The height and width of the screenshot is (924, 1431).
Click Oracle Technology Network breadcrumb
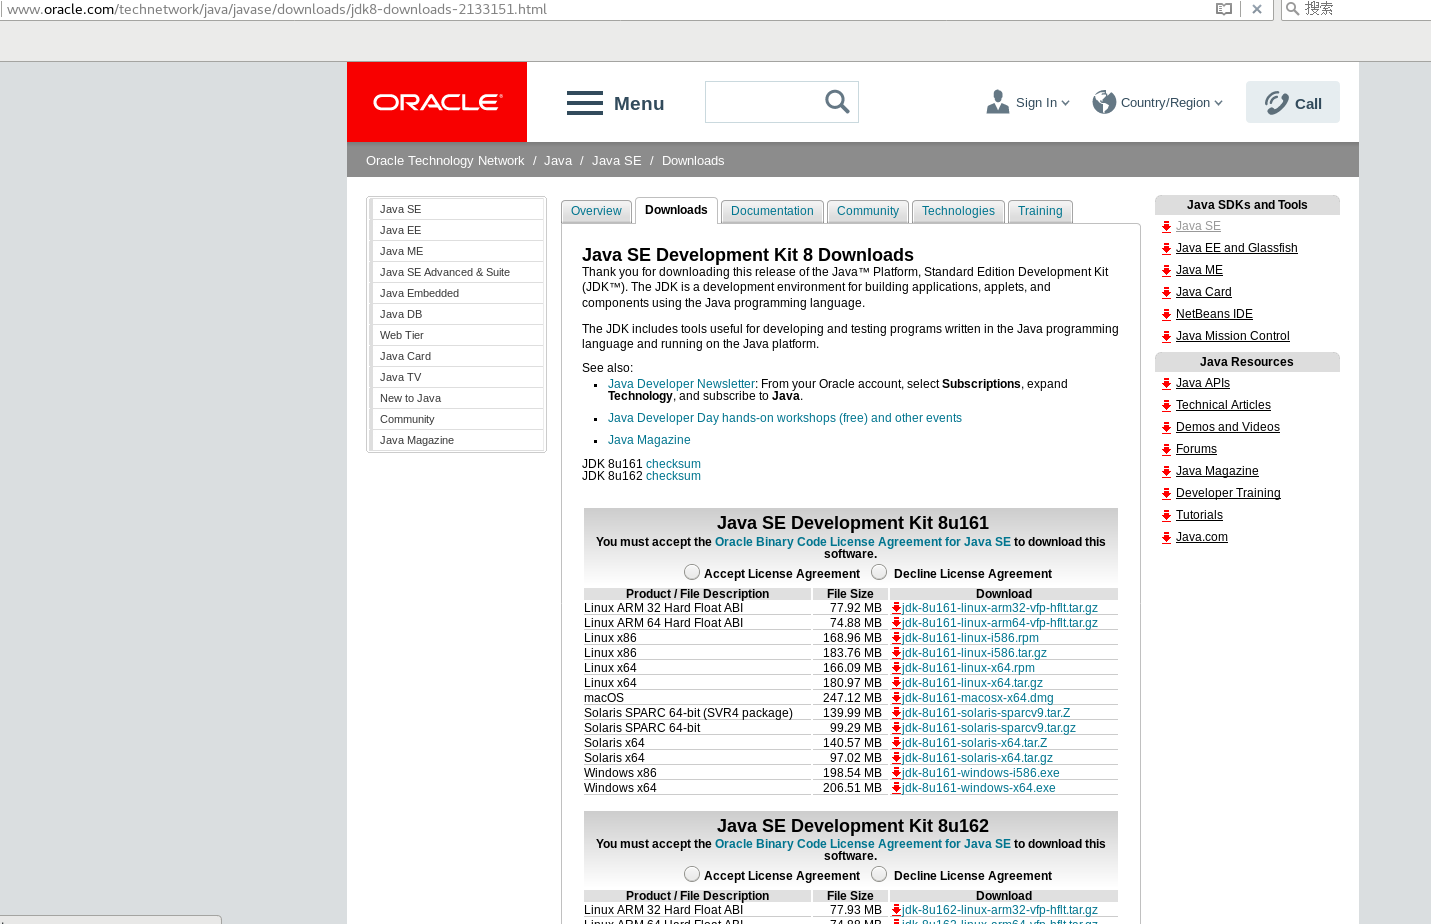point(445,160)
